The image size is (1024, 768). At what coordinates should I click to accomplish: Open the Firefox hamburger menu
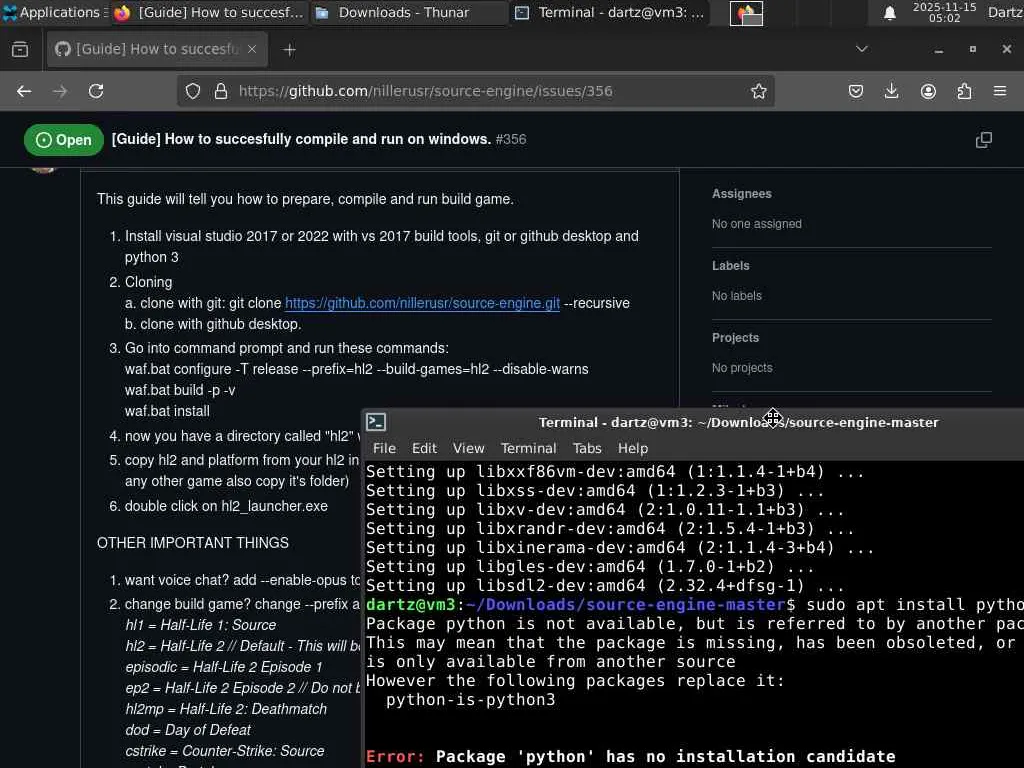tap(1000, 91)
